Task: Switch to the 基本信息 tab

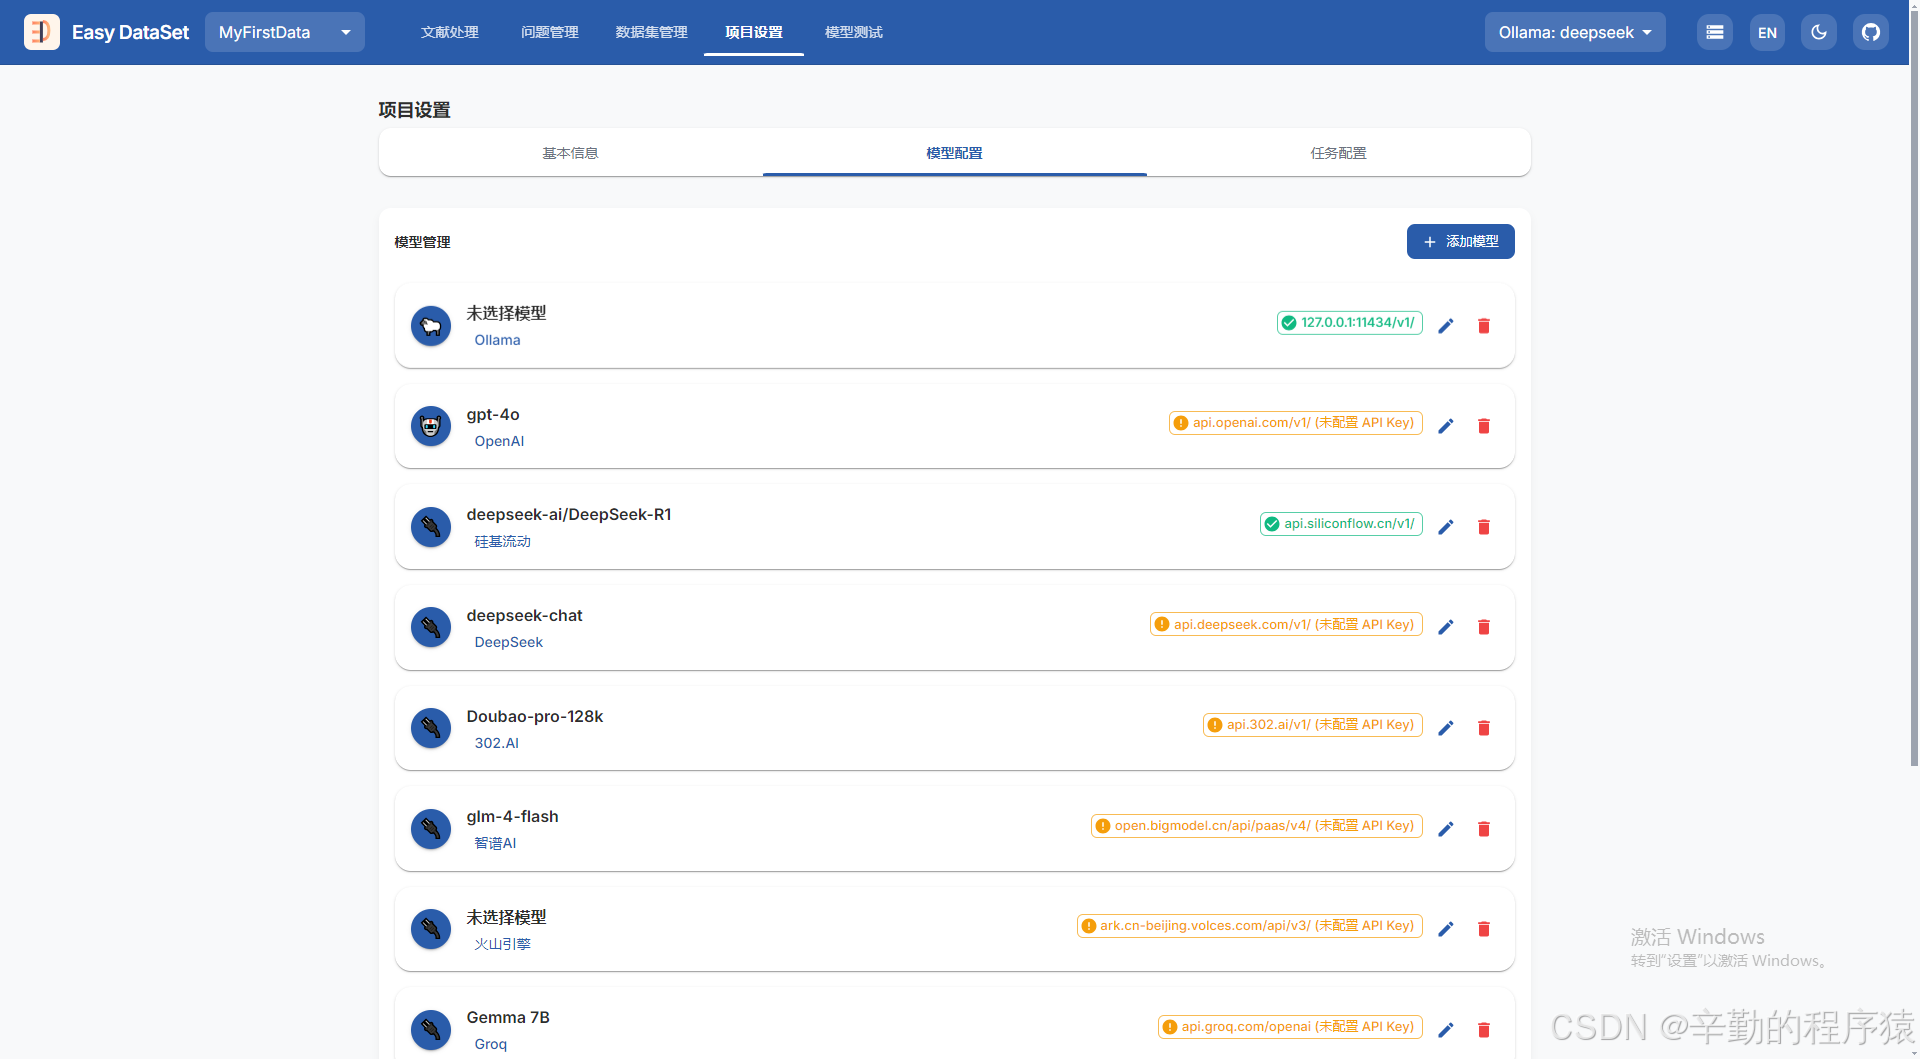Action: coord(571,153)
